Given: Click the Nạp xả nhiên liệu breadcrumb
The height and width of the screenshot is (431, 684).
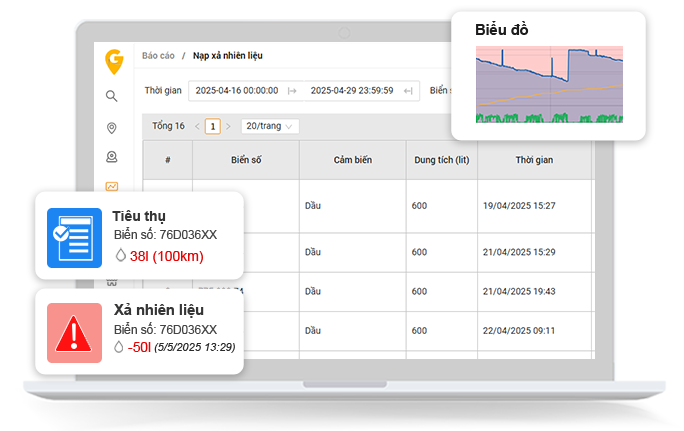Looking at the screenshot, I should 228,56.
